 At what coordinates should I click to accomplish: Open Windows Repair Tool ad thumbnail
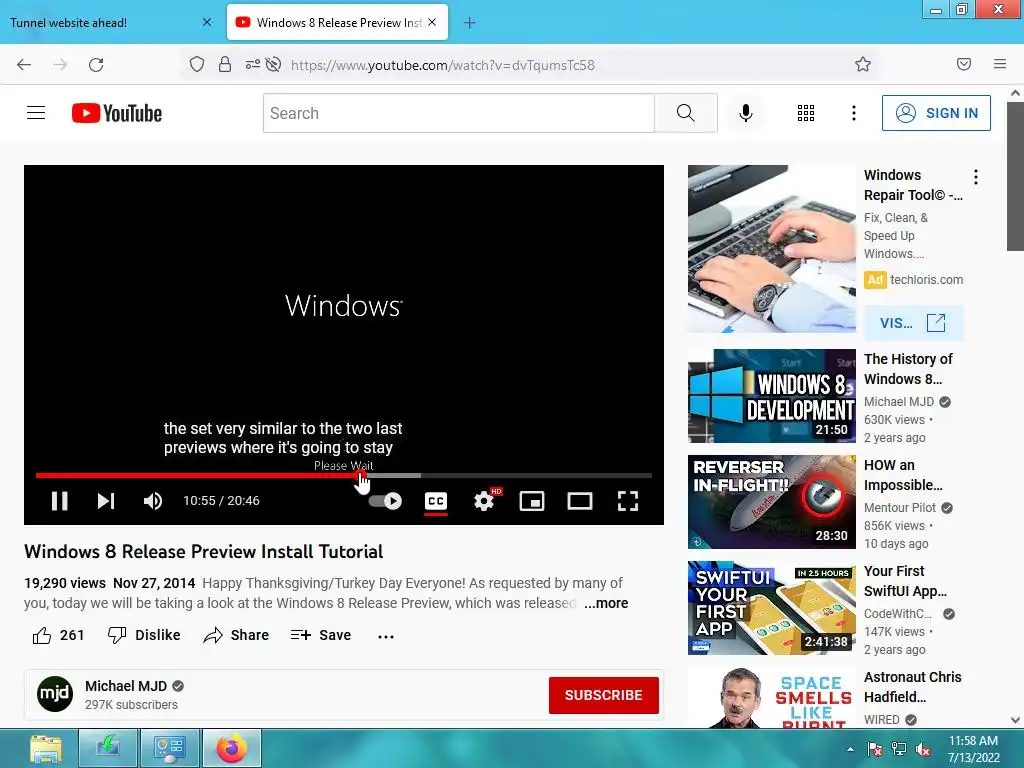click(x=771, y=249)
